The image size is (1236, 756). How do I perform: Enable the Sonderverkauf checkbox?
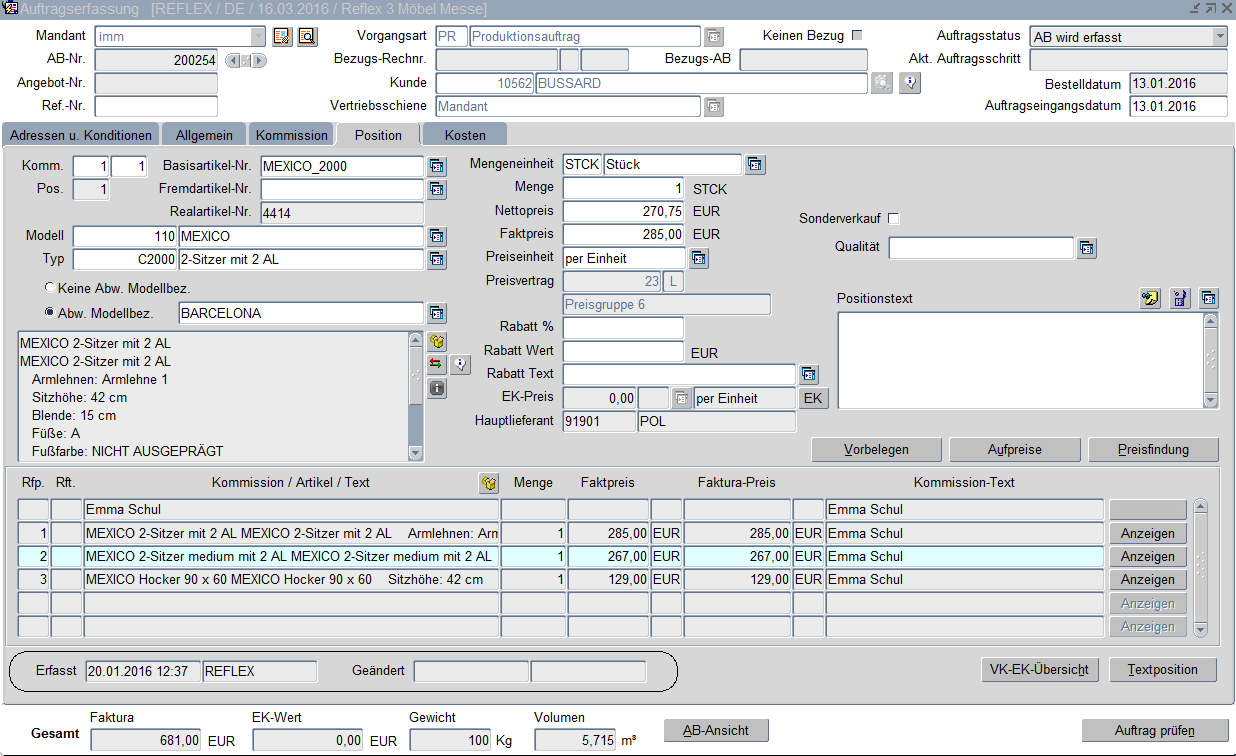click(x=894, y=219)
